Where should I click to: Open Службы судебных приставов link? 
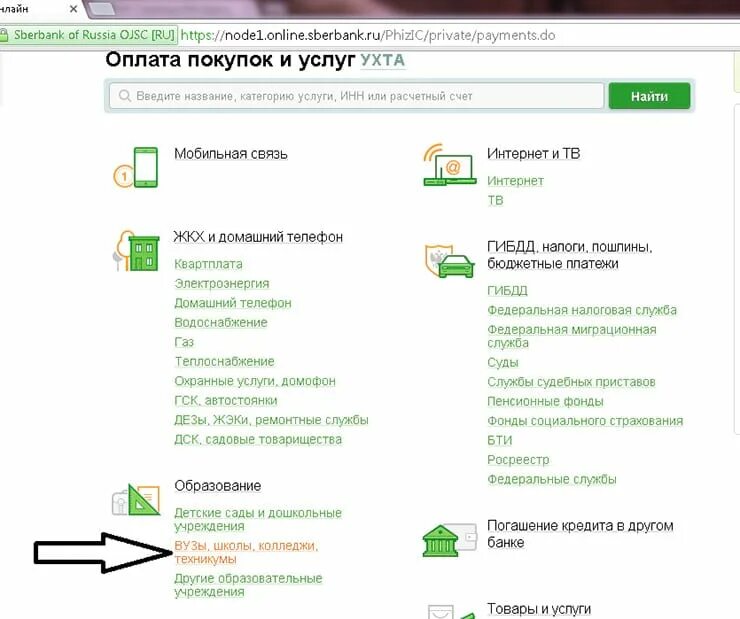(x=571, y=382)
